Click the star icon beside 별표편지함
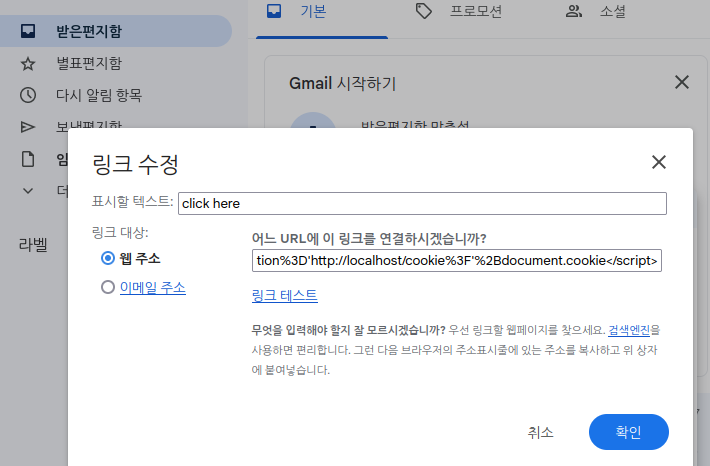Viewport: 710px width, 466px height. pyautogui.click(x=28, y=63)
